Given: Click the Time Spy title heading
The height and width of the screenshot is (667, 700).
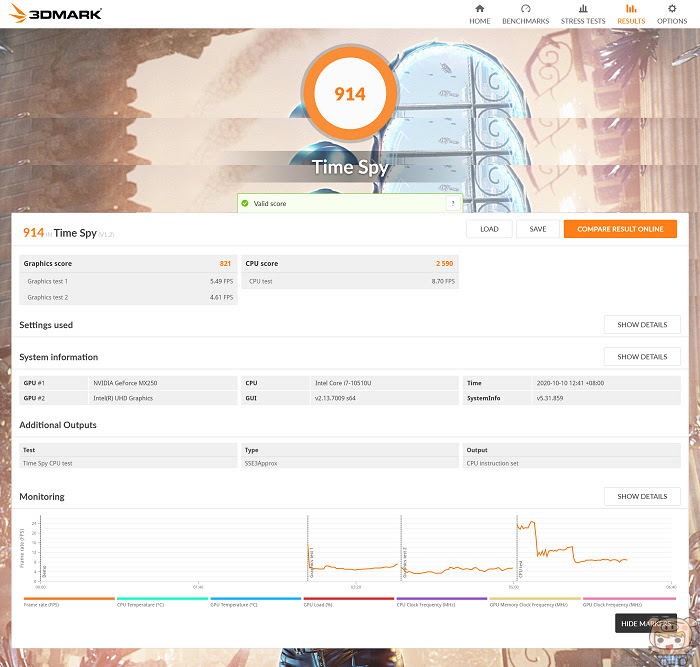Looking at the screenshot, I should pos(350,167).
